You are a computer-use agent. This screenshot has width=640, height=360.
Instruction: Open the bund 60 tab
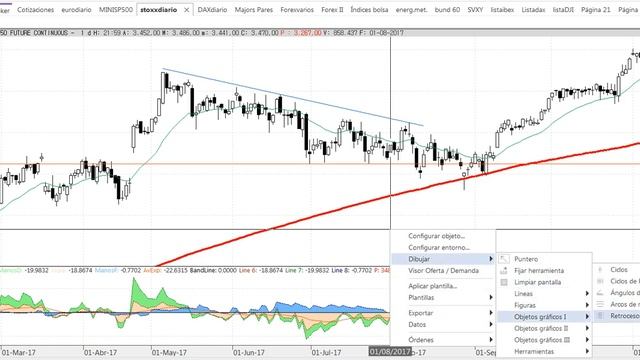tap(447, 9)
